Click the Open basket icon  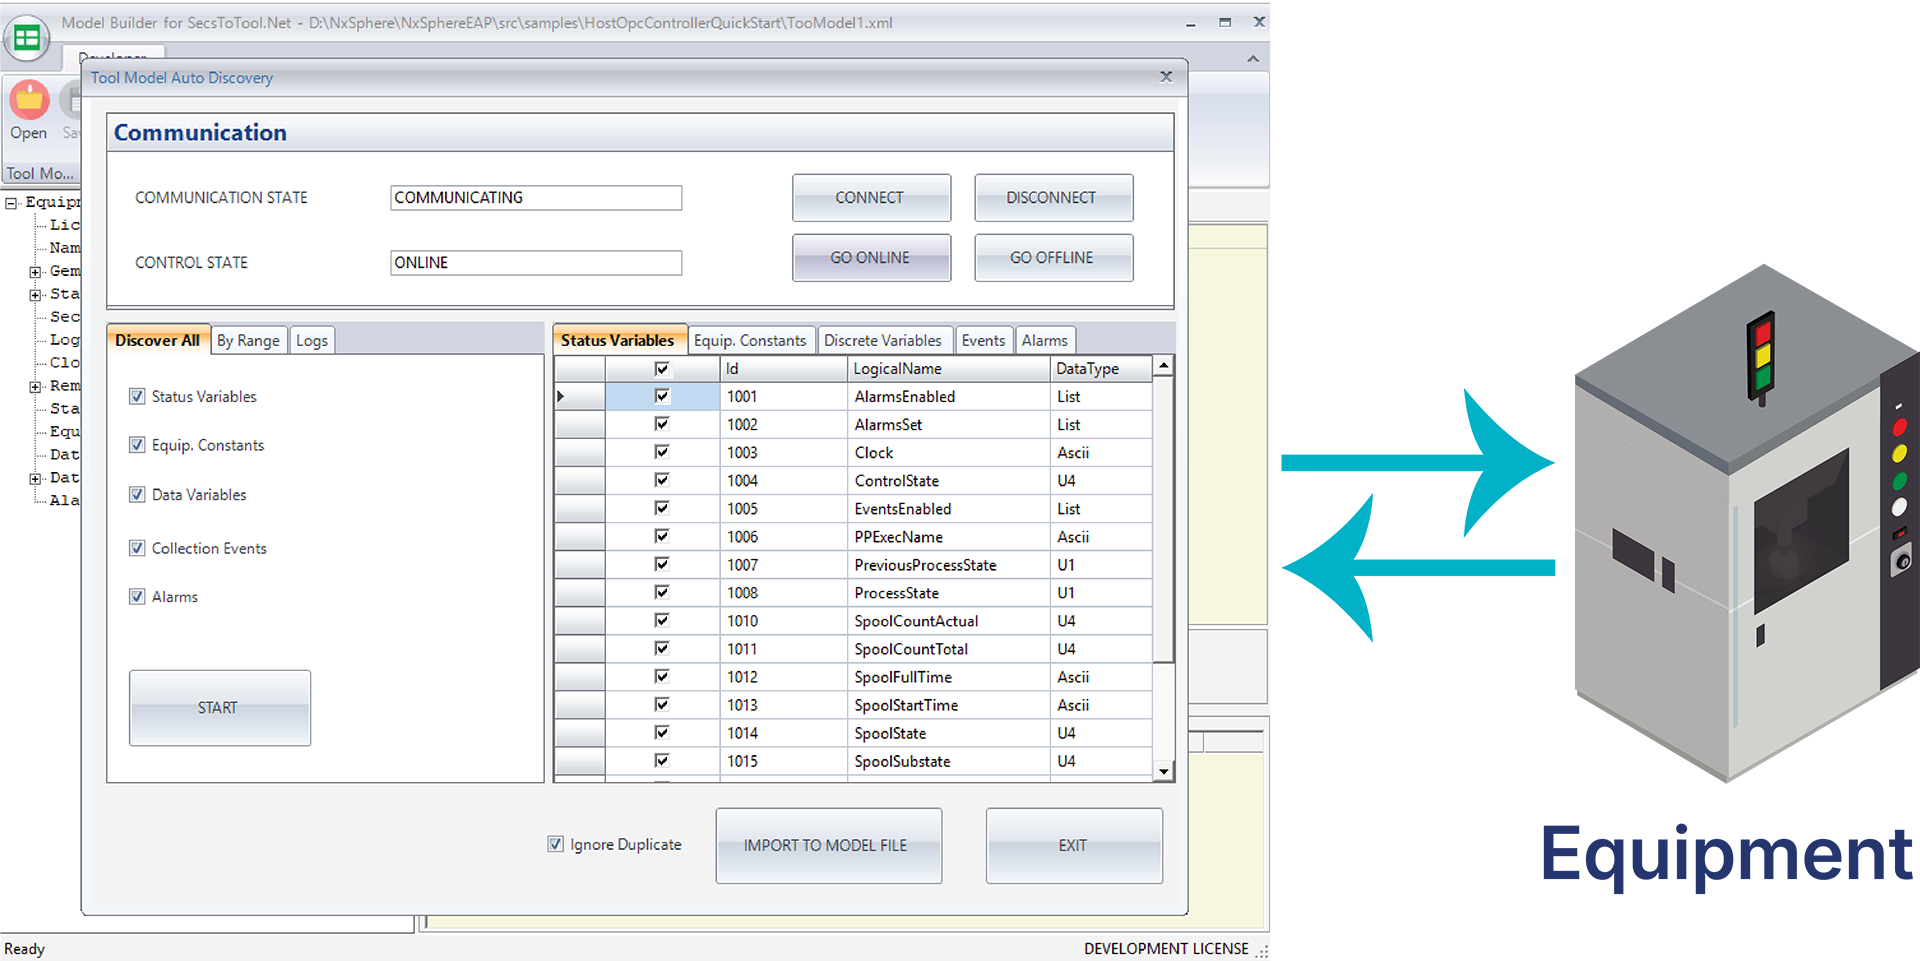coord(29,100)
